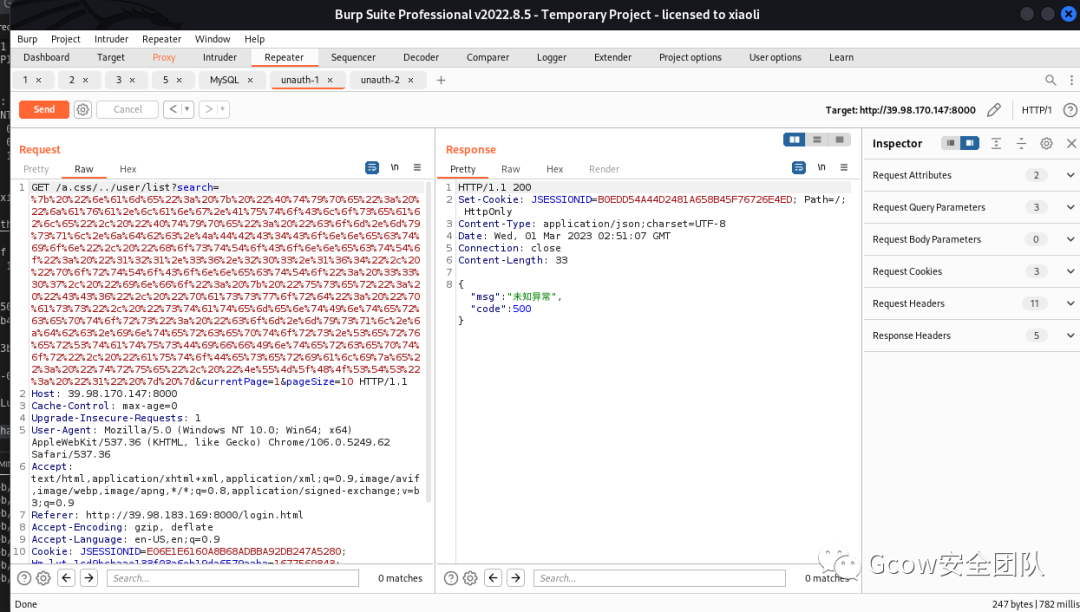Open Inspector settings gear
The image size is (1080, 612).
pos(1046,143)
